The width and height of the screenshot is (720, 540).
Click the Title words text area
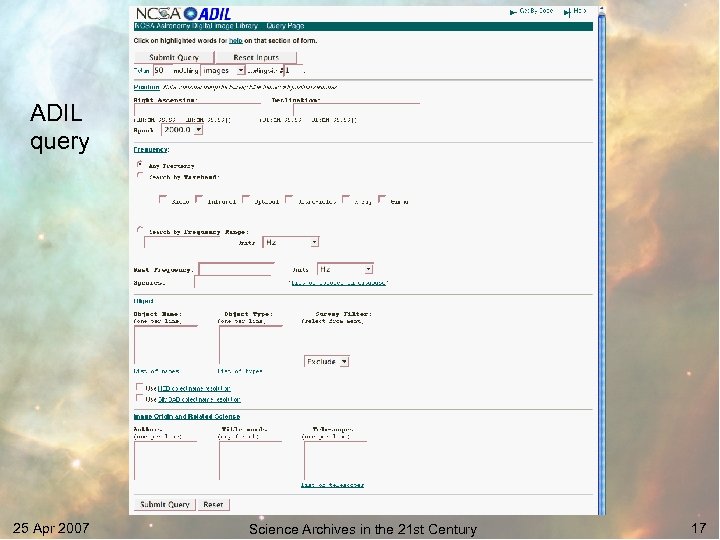click(x=250, y=461)
